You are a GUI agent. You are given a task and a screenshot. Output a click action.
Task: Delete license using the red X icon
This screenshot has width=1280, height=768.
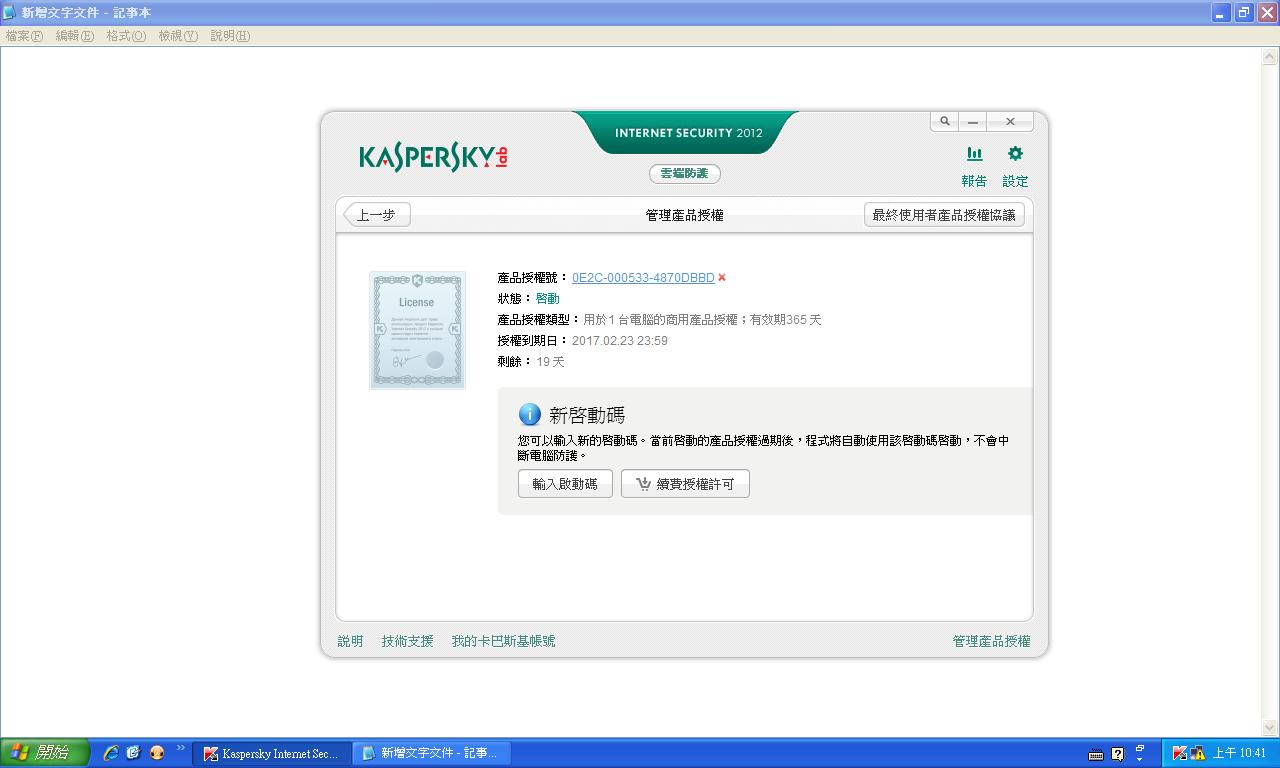[722, 277]
